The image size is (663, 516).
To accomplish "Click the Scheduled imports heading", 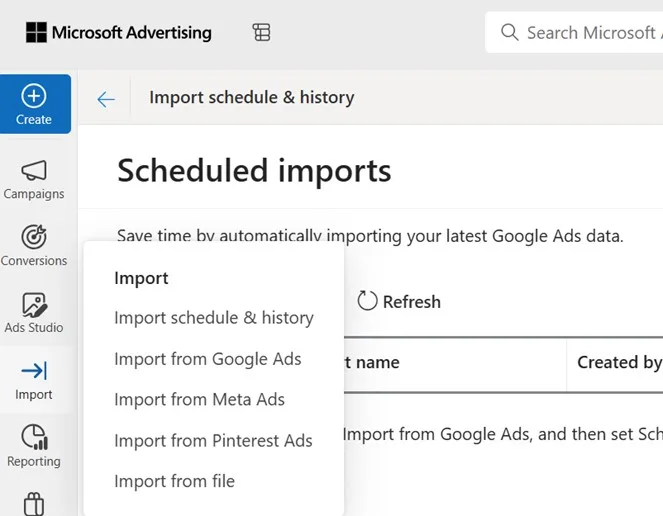I will click(254, 171).
